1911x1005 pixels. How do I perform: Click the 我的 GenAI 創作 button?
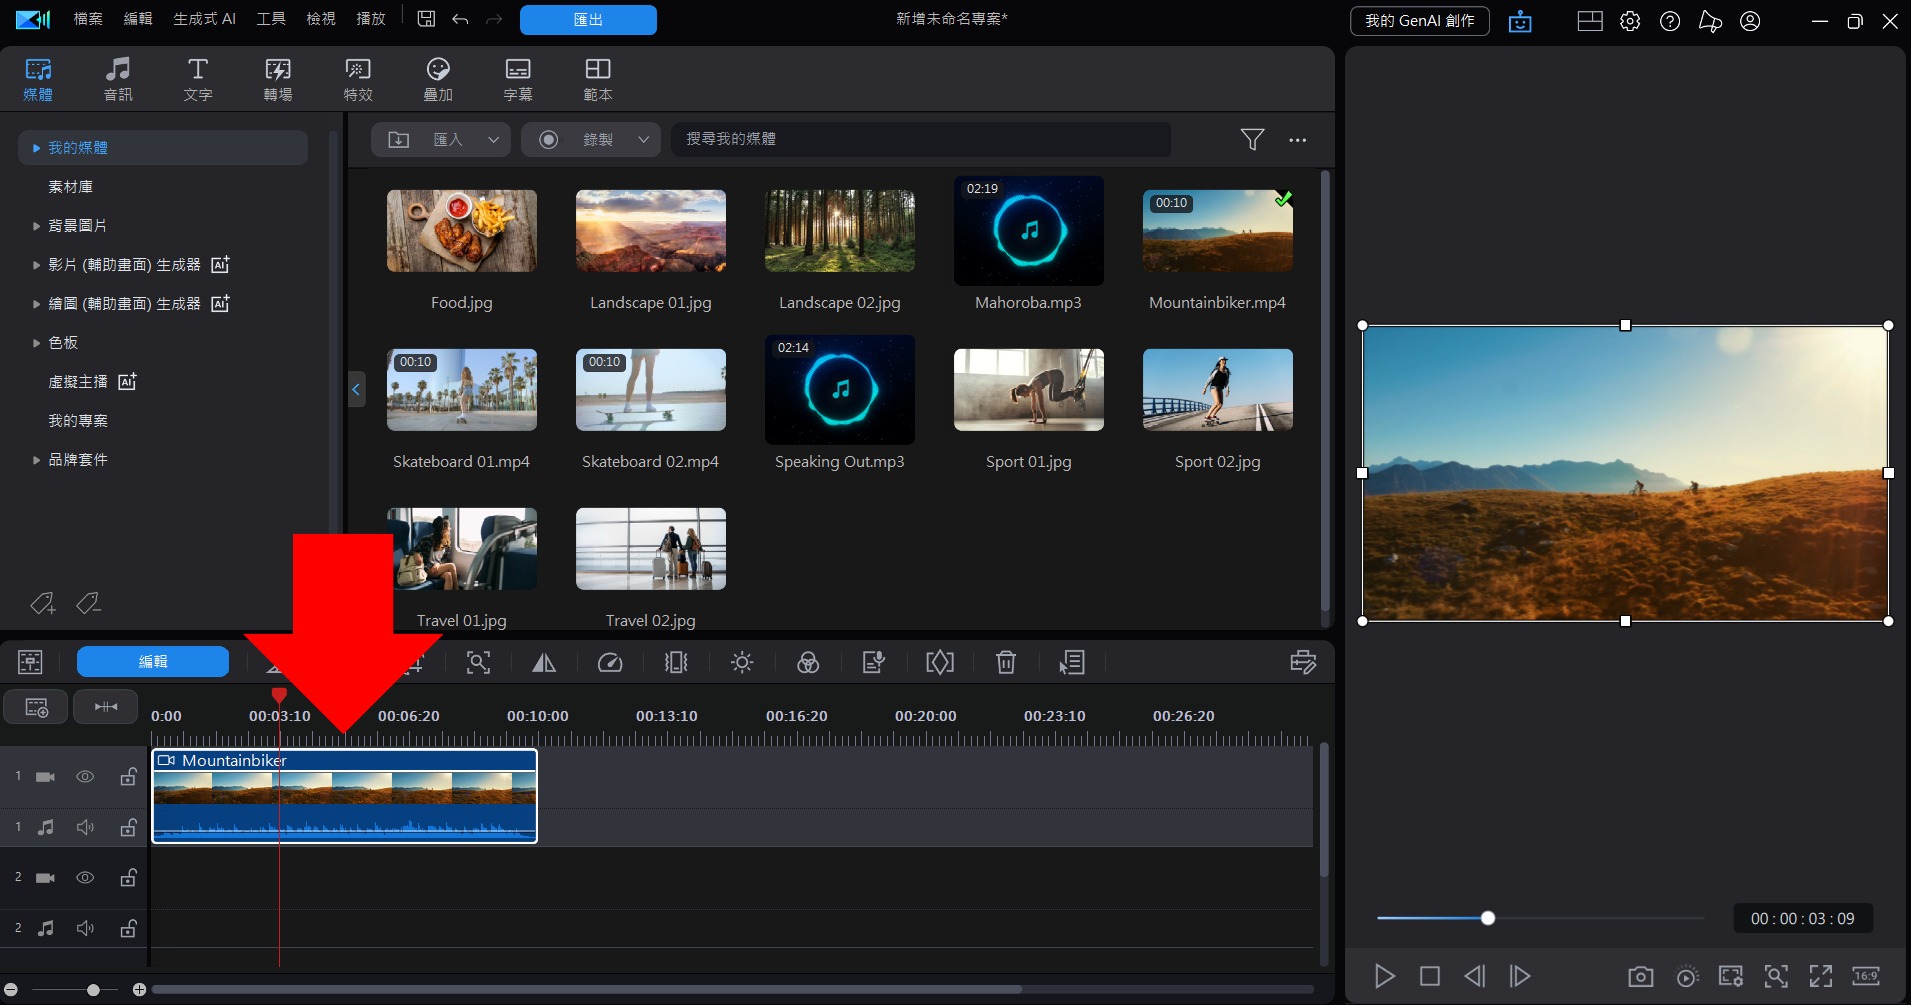click(1419, 21)
